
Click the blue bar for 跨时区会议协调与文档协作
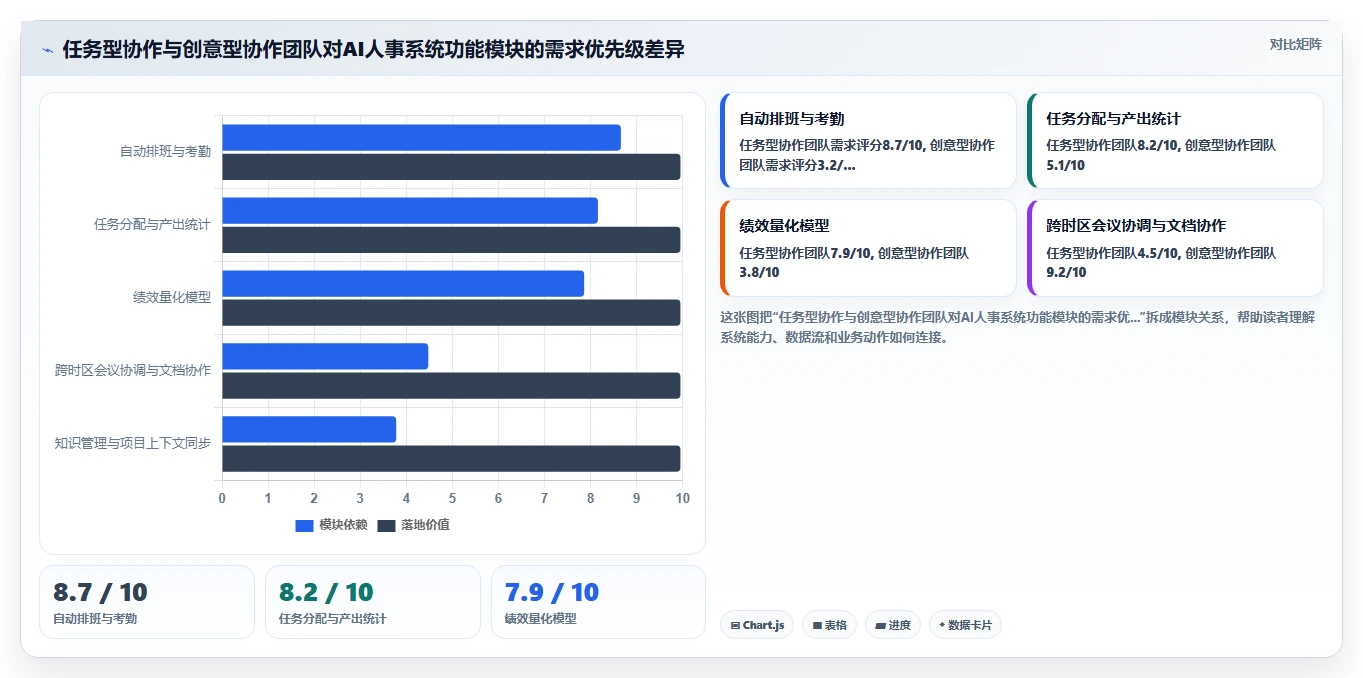point(325,357)
